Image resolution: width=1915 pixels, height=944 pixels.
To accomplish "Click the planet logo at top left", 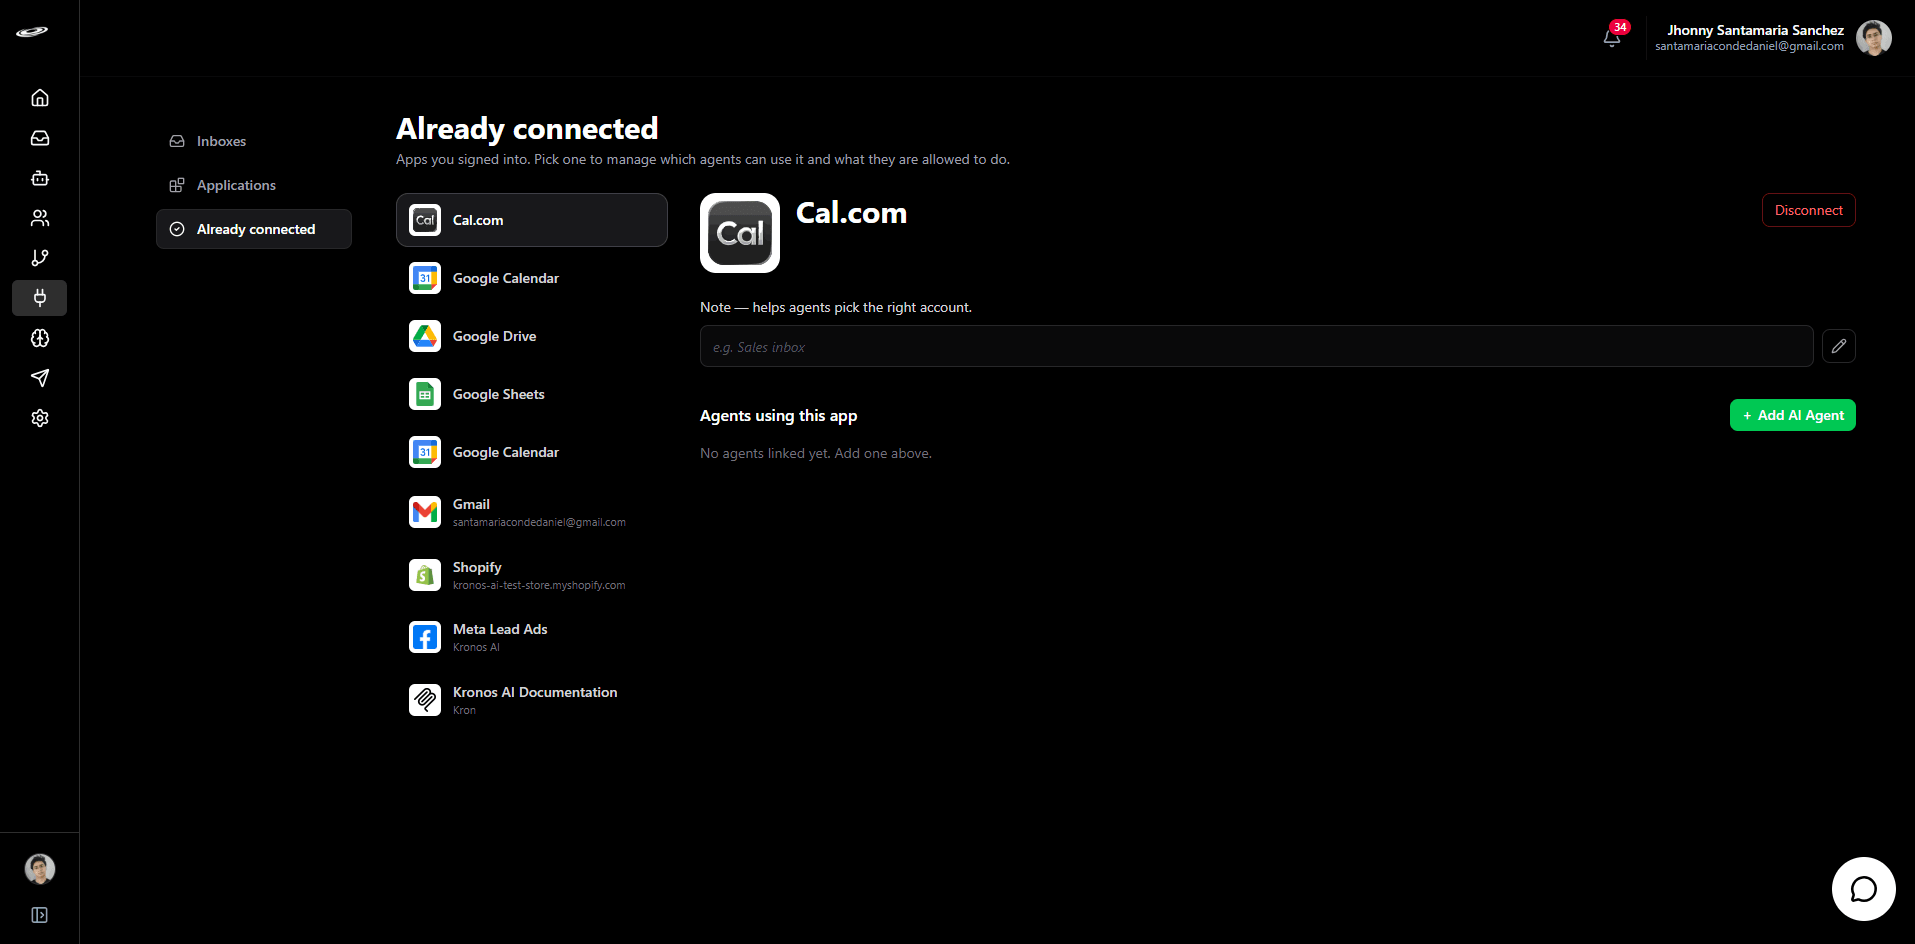I will pyautogui.click(x=32, y=32).
